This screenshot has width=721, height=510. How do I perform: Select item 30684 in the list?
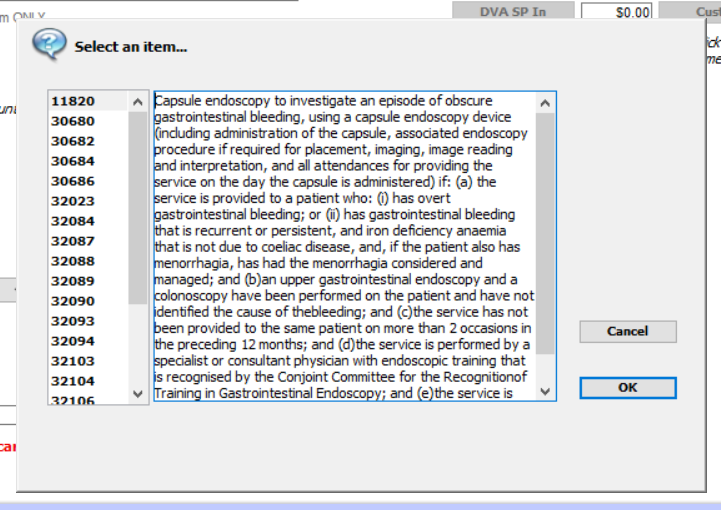(x=87, y=161)
